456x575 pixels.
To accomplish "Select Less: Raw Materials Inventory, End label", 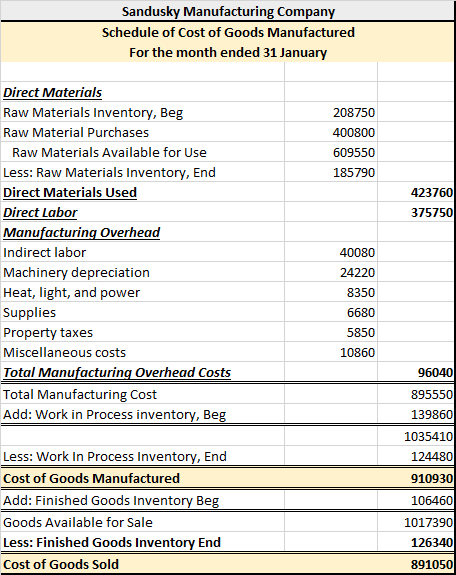I will 109,172.
